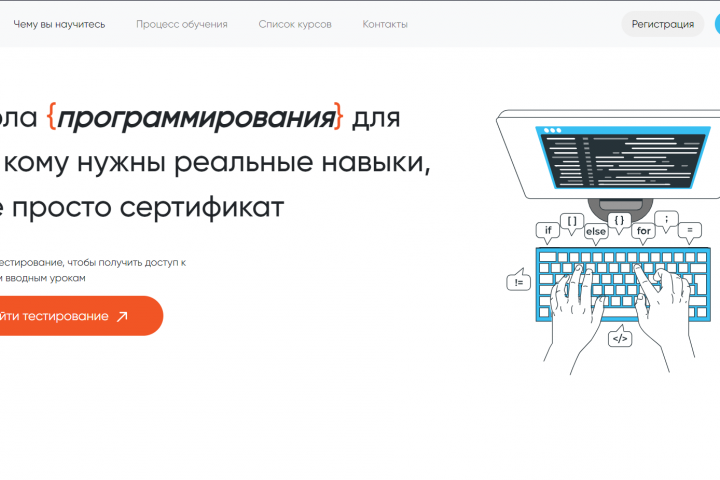The width and height of the screenshot is (720, 480).
Task: Select "Контакты" menu link
Action: point(385,24)
